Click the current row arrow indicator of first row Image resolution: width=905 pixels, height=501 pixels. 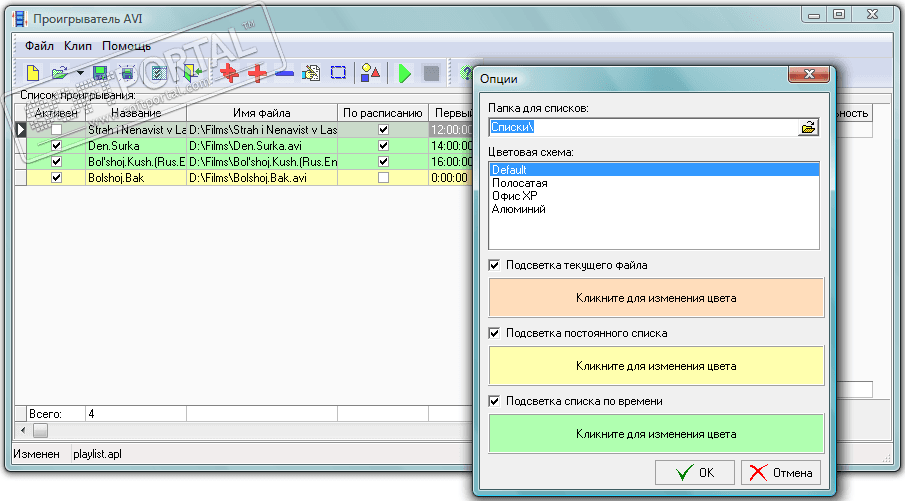(20, 129)
